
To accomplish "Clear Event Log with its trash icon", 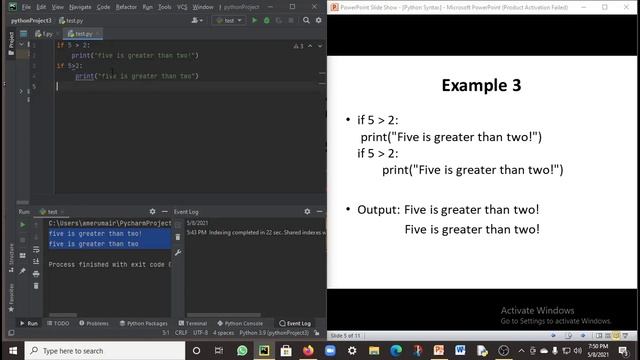I will tap(178, 237).
